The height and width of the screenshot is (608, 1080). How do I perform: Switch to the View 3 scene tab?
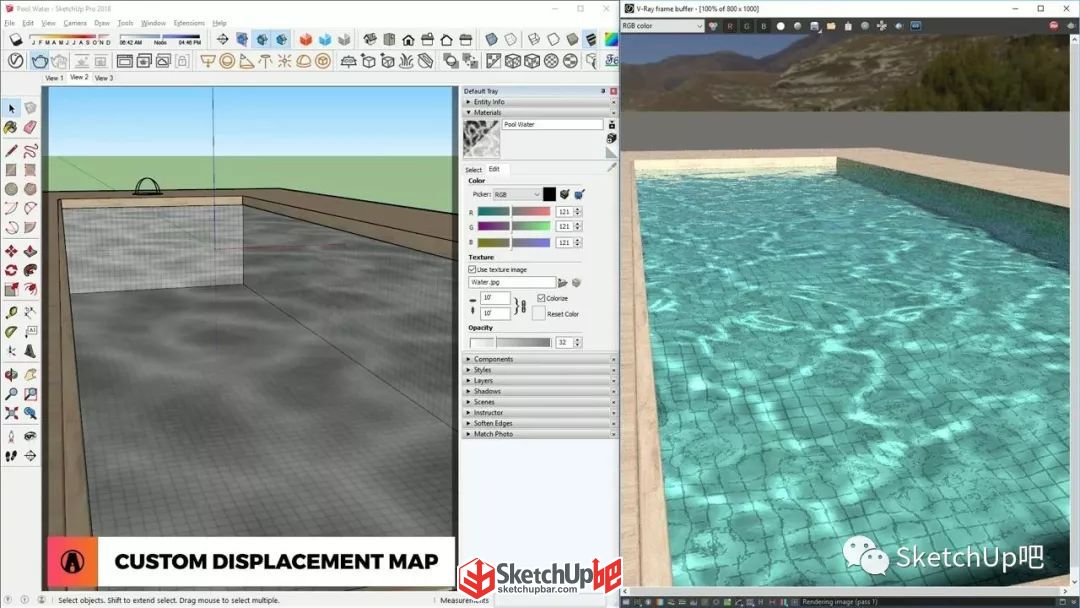point(104,78)
